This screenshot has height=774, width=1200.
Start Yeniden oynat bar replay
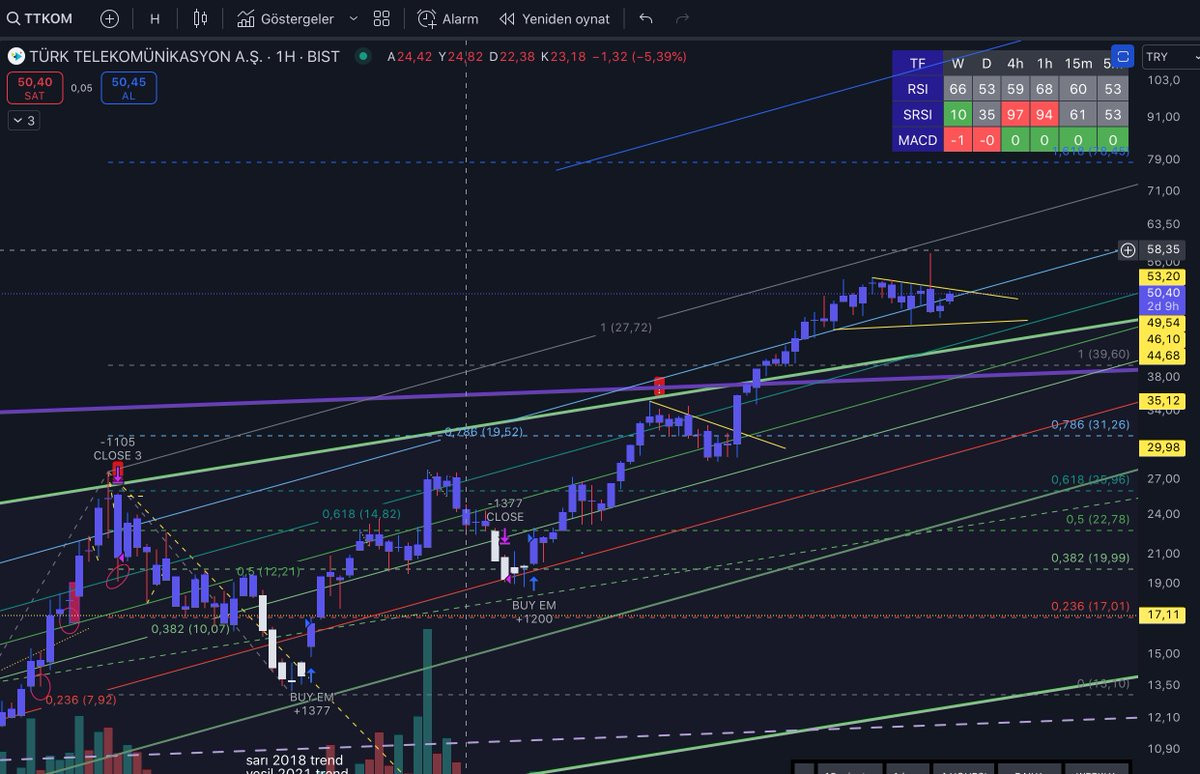[x=555, y=18]
